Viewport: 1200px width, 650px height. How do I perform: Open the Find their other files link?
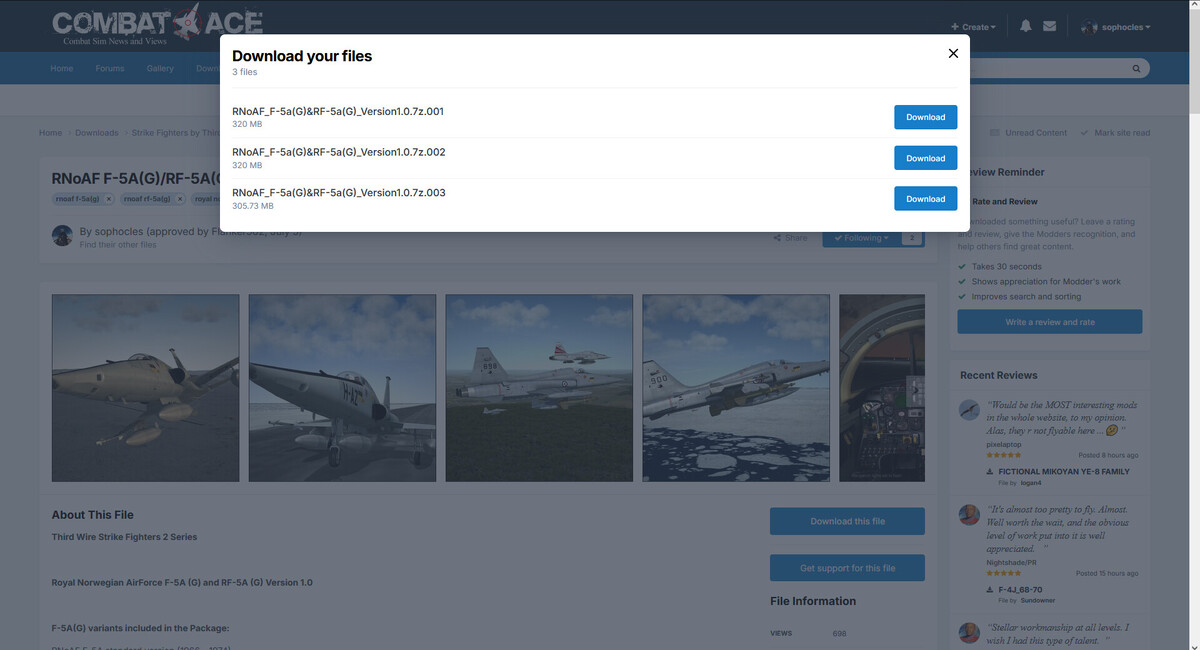(x=118, y=245)
